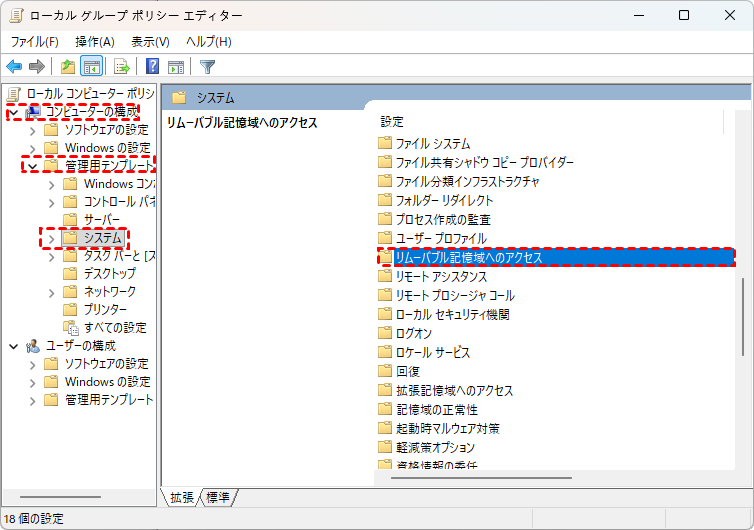Click the 設定 column header
This screenshot has height=530, width=754.
[x=392, y=121]
